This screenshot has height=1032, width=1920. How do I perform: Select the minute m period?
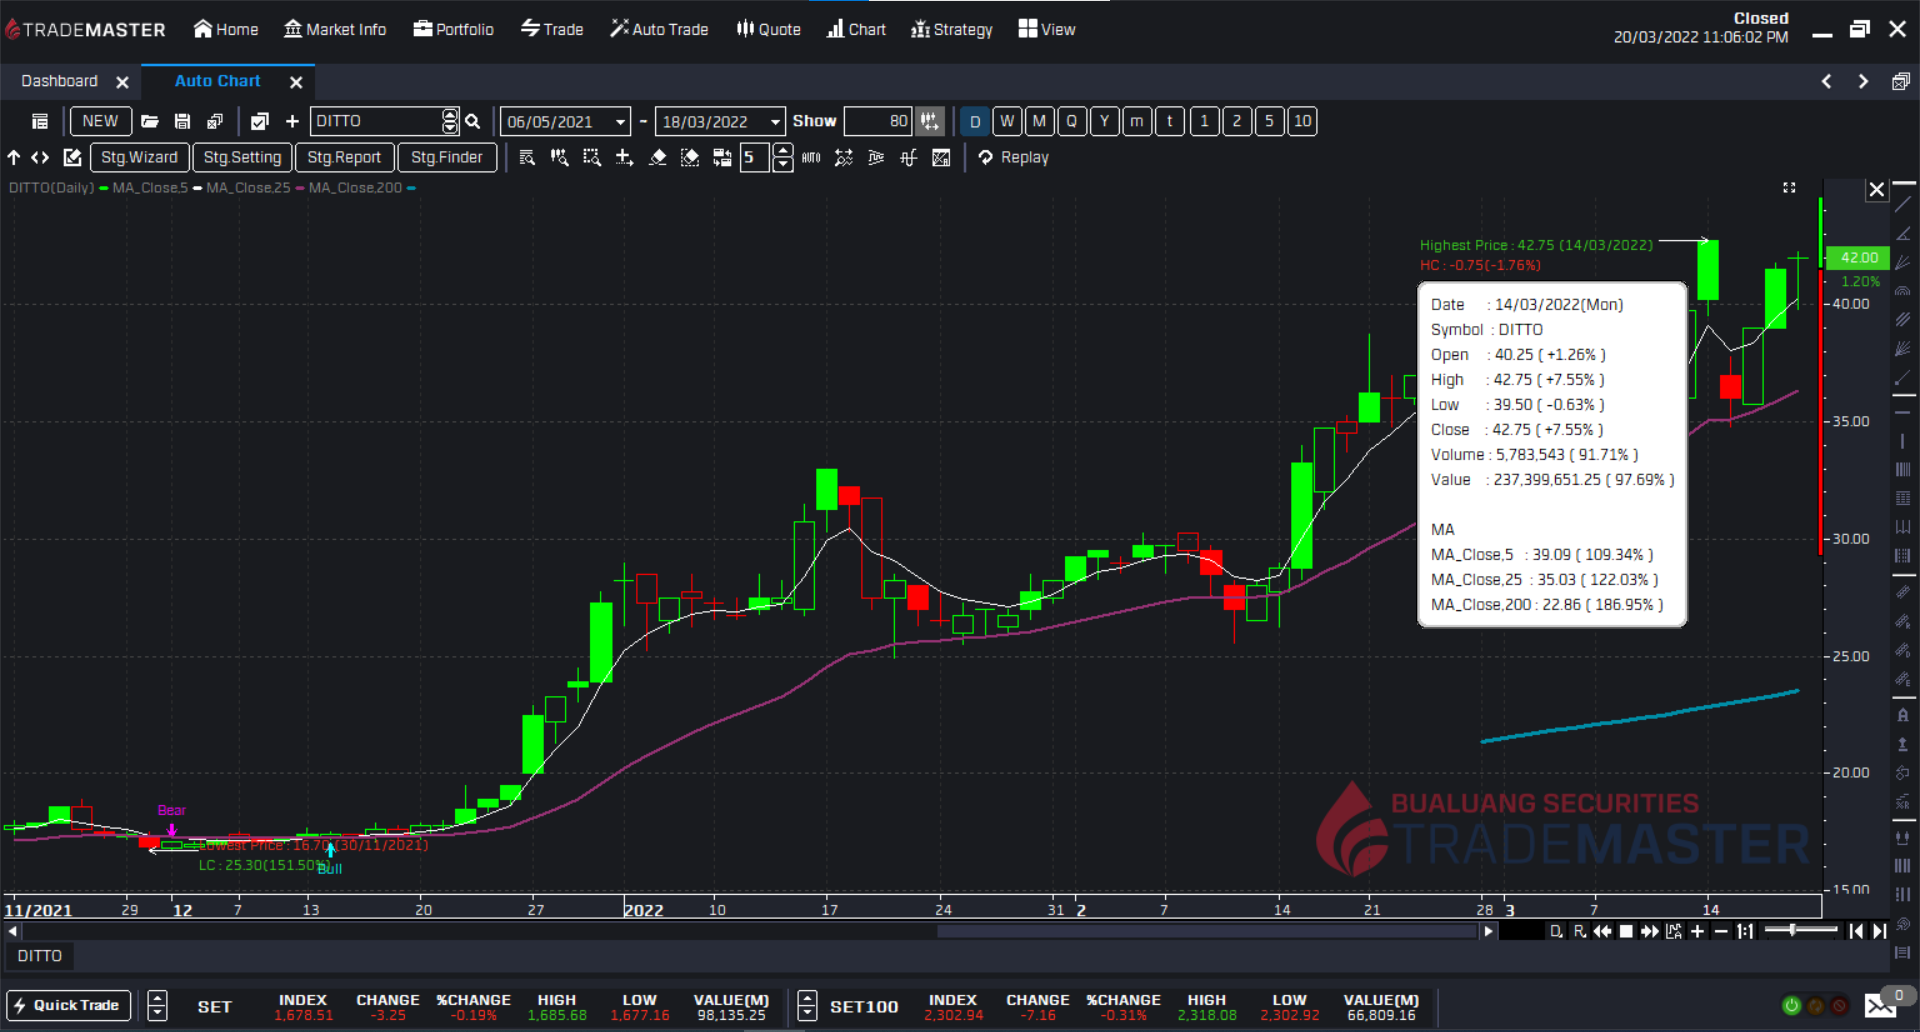[1137, 121]
